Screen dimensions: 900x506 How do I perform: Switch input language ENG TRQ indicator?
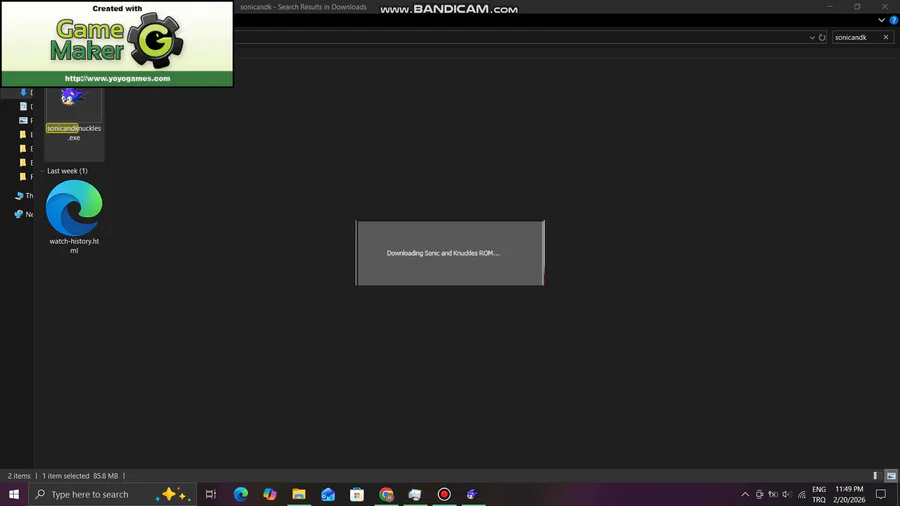pyautogui.click(x=819, y=494)
